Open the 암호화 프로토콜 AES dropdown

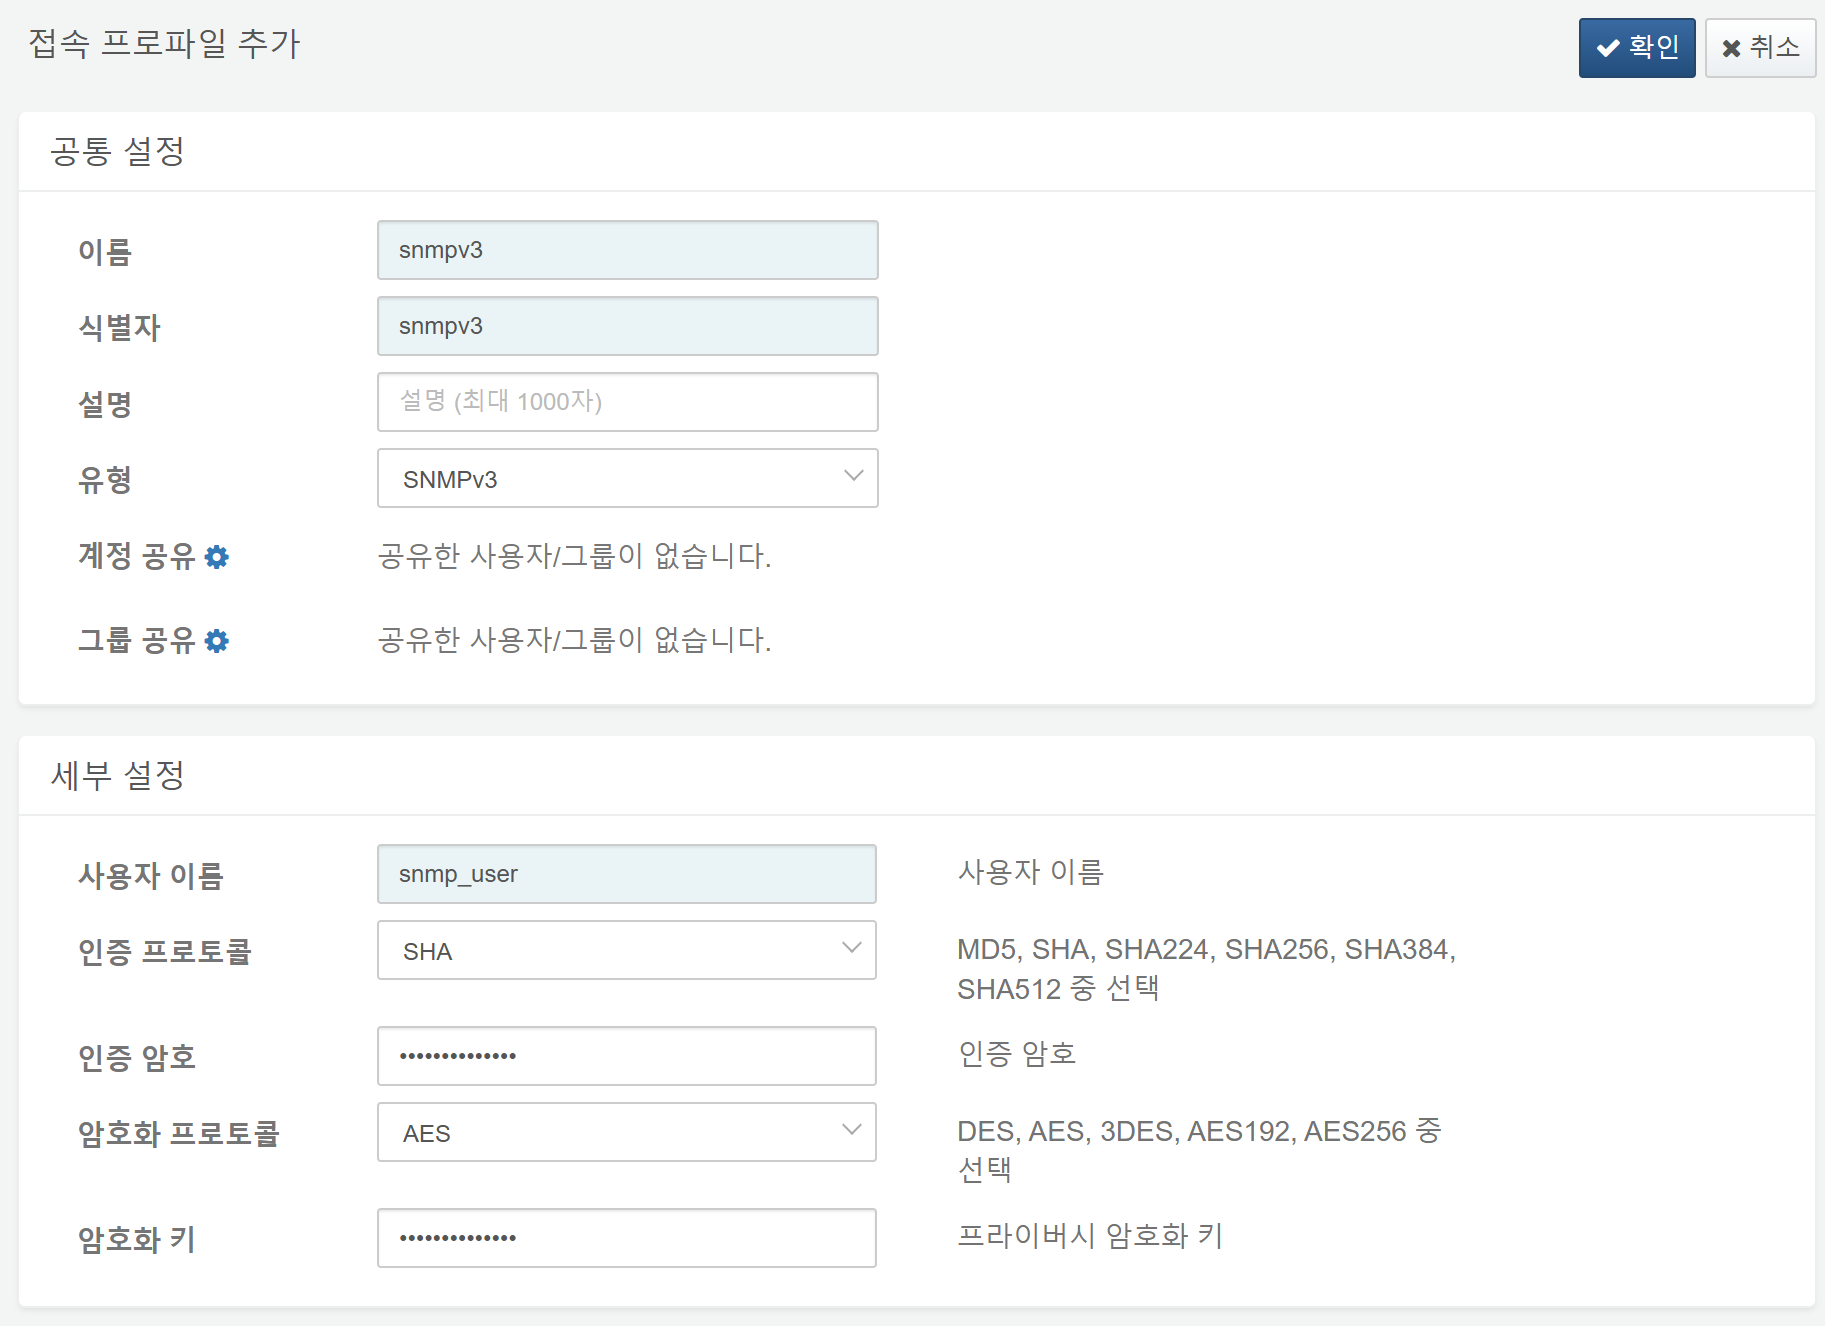pos(626,1132)
